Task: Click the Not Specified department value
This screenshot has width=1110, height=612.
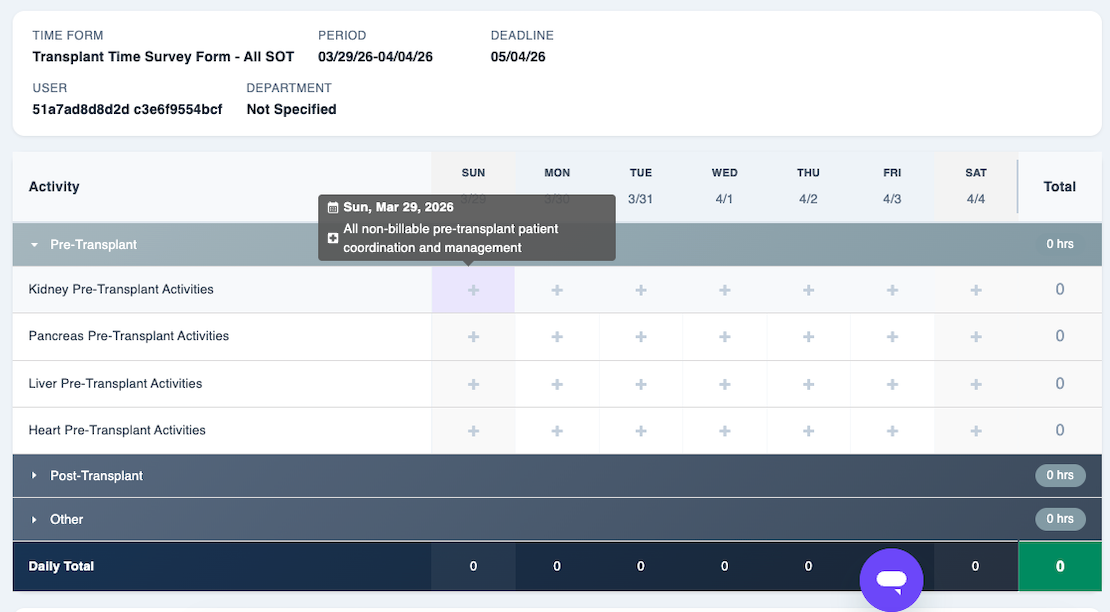Action: 291,109
